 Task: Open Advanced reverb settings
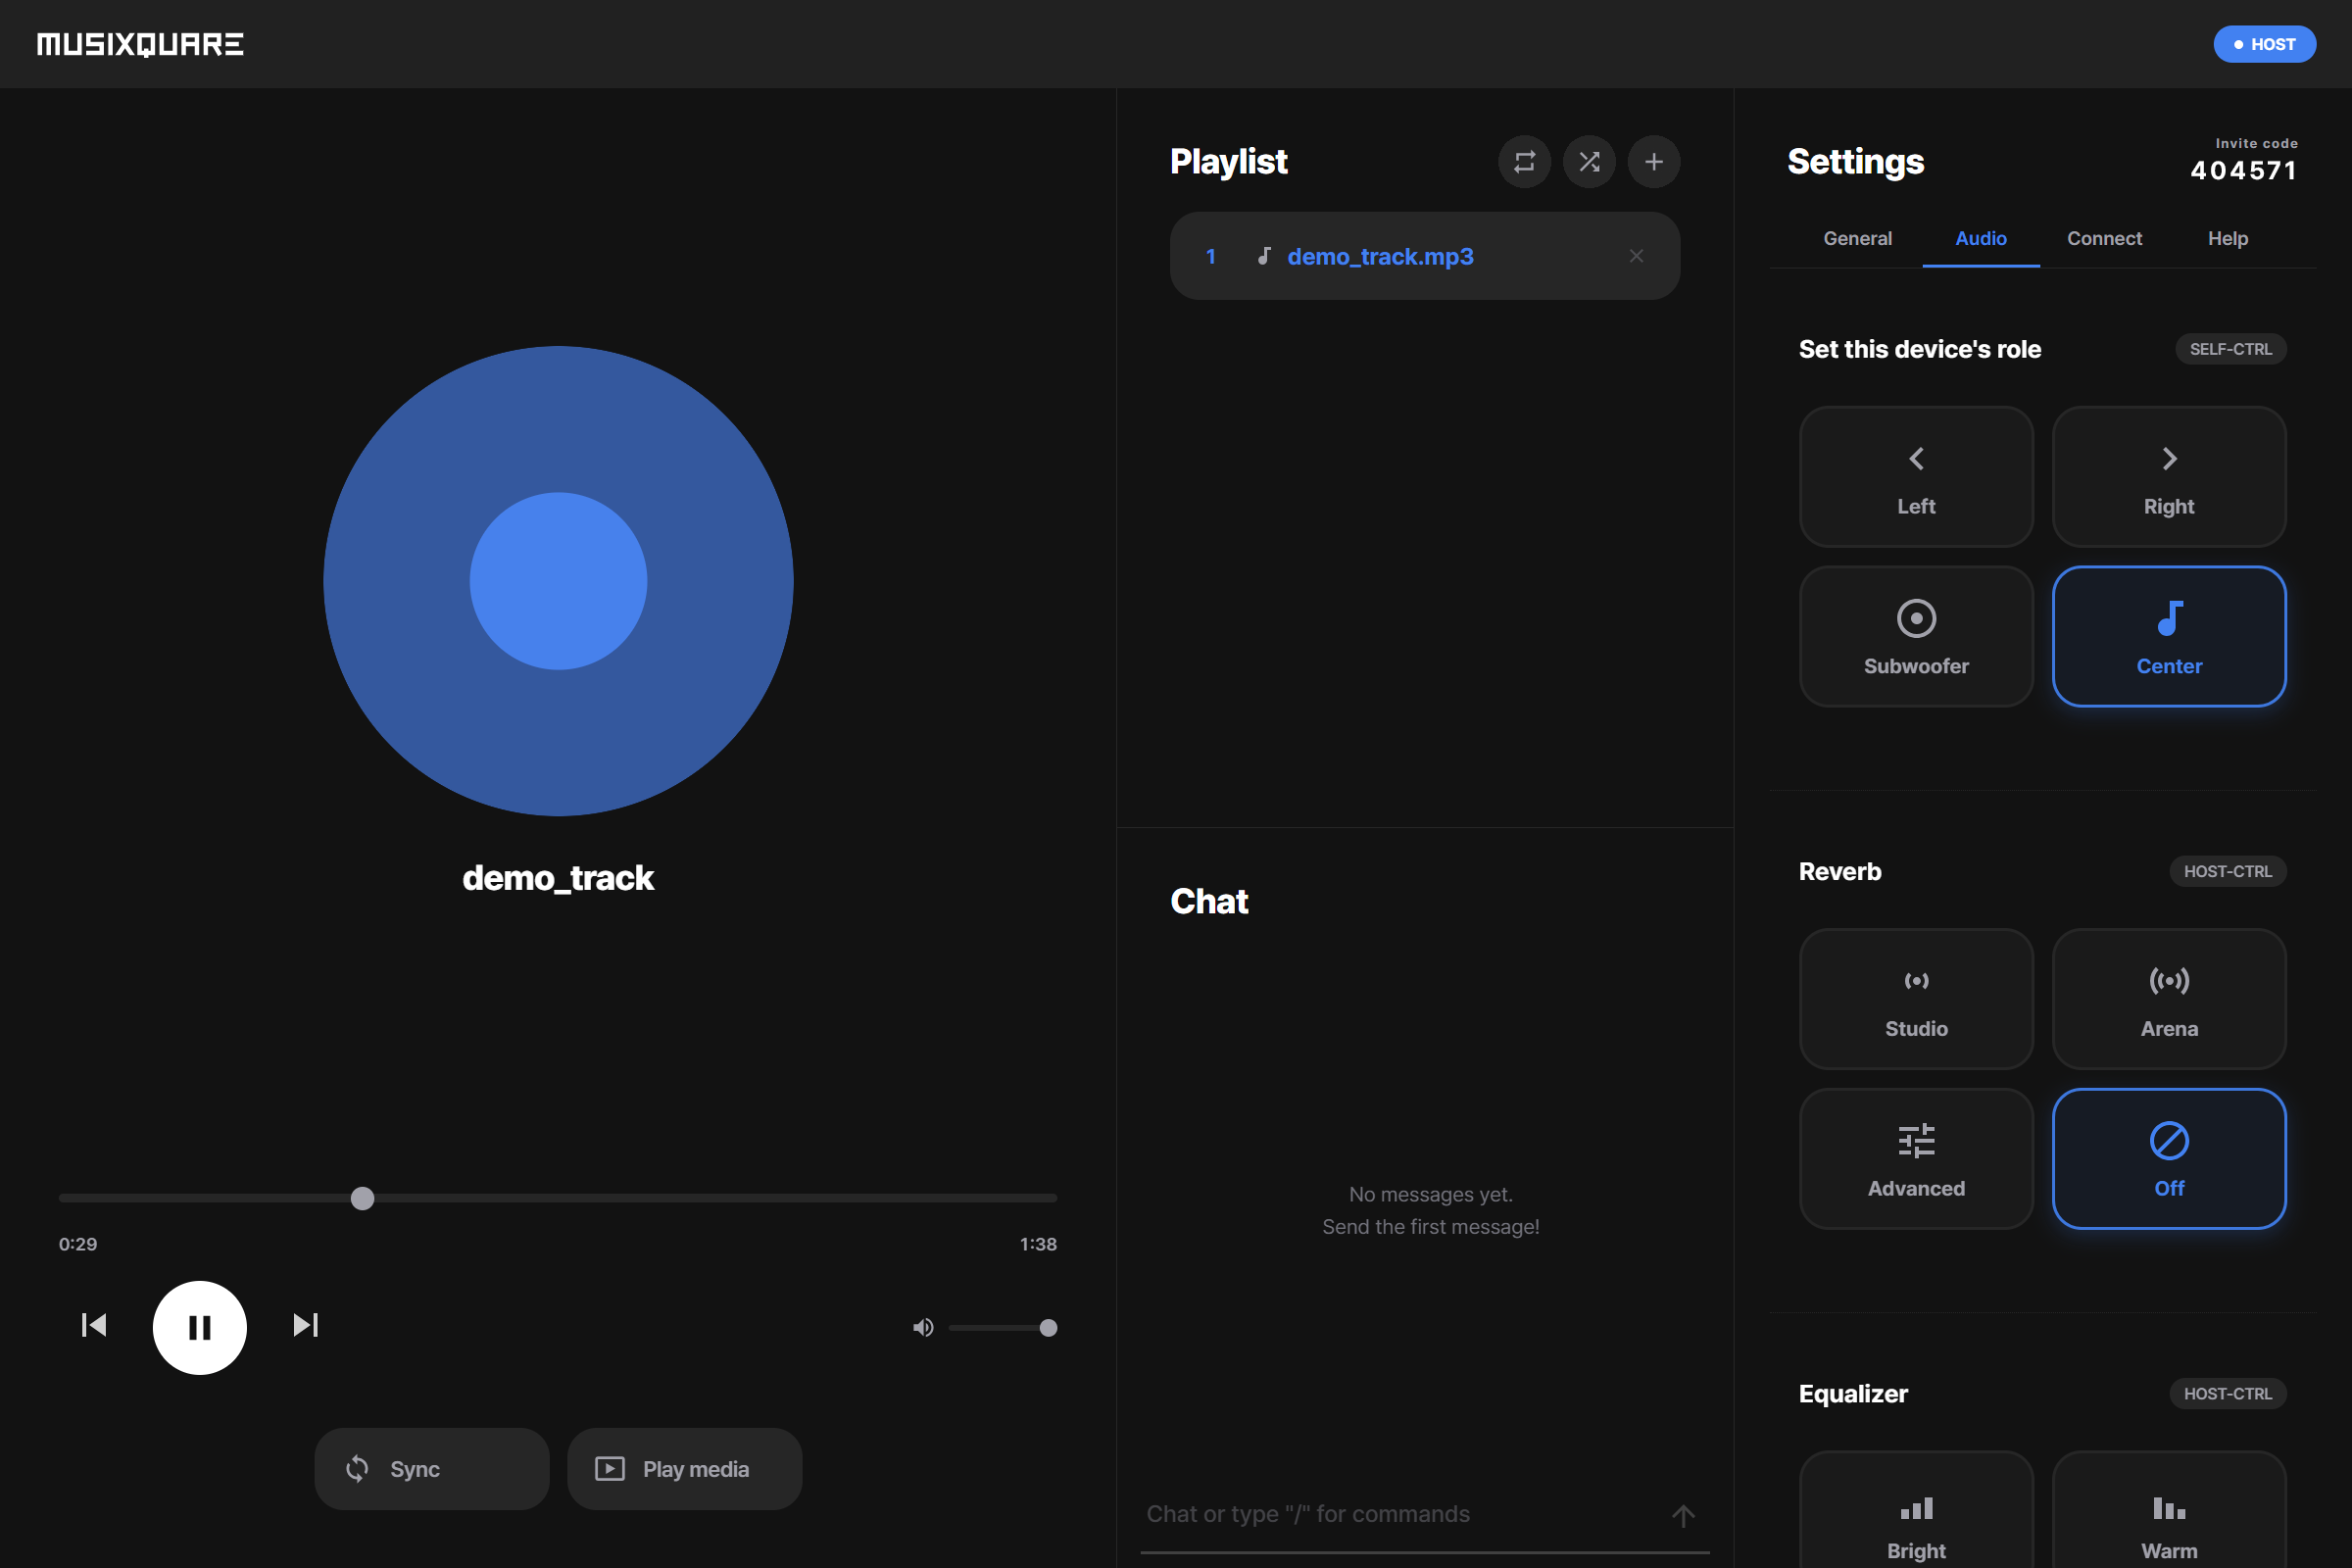(x=1915, y=1158)
